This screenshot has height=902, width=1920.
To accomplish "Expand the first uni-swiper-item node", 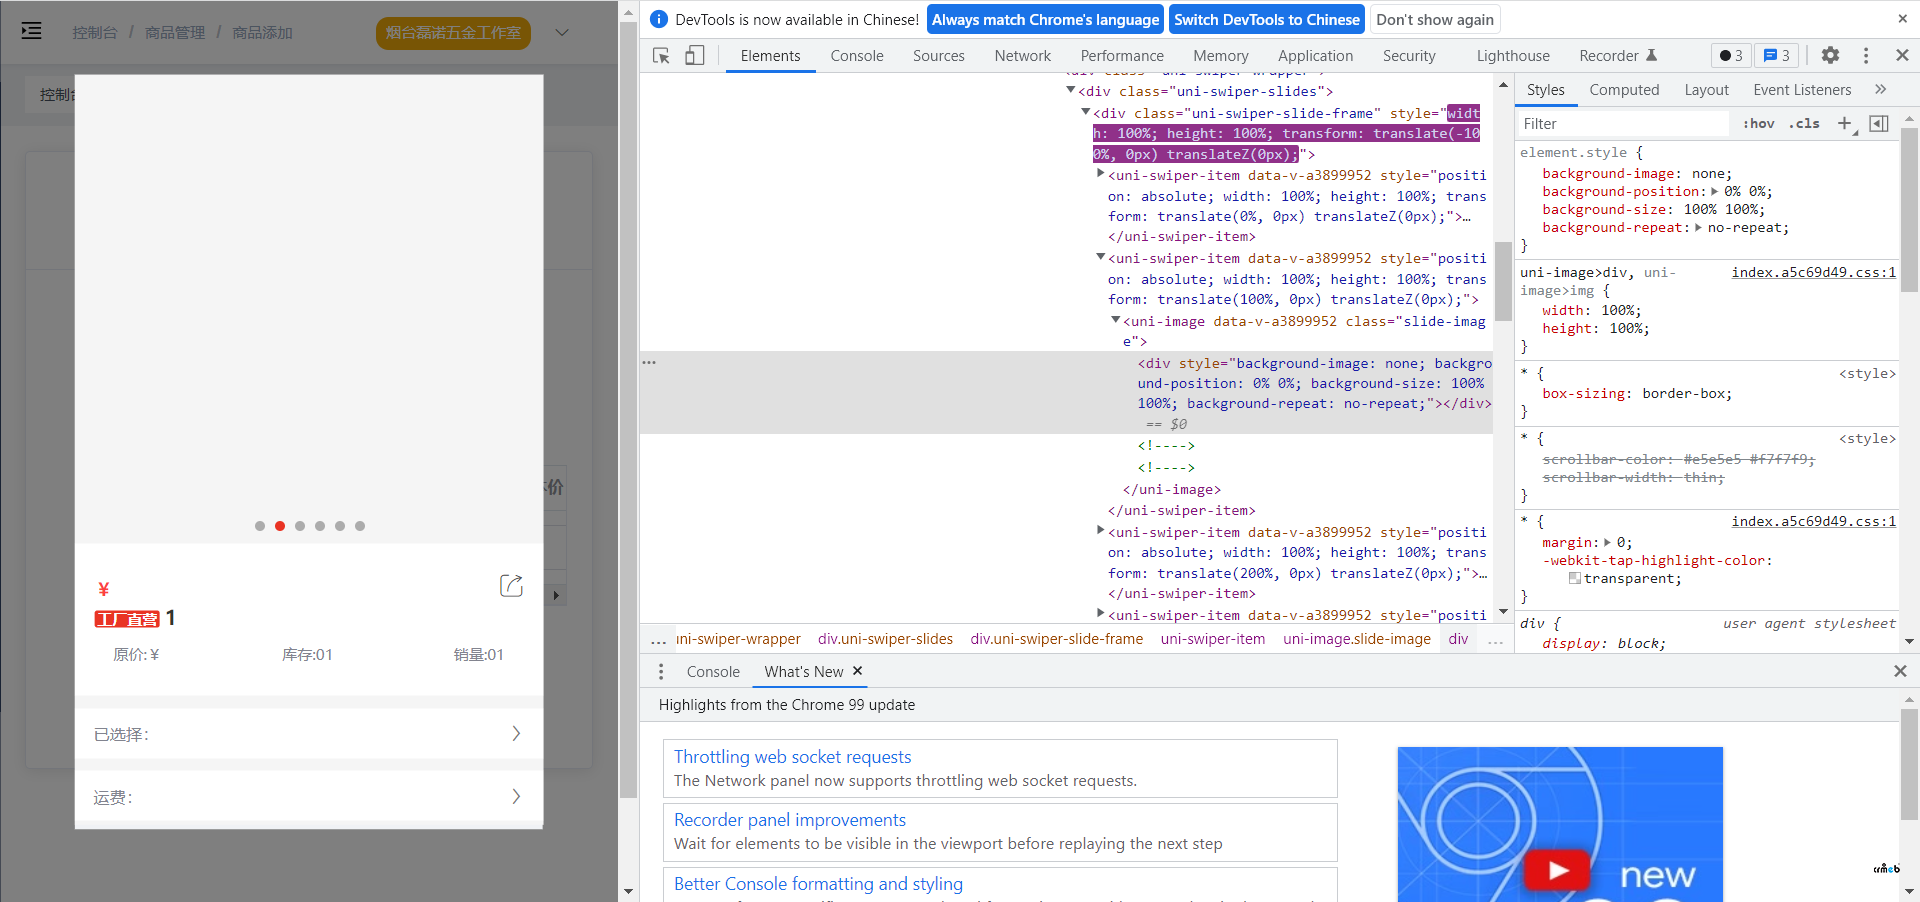I will coord(1101,174).
